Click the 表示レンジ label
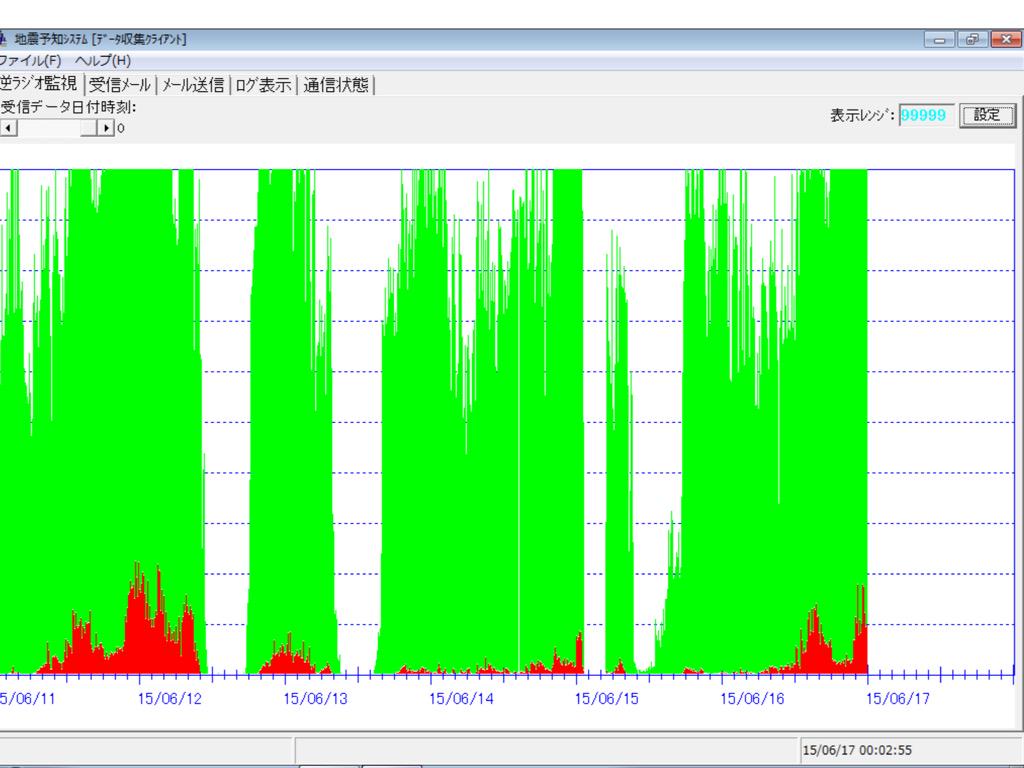 coord(862,116)
